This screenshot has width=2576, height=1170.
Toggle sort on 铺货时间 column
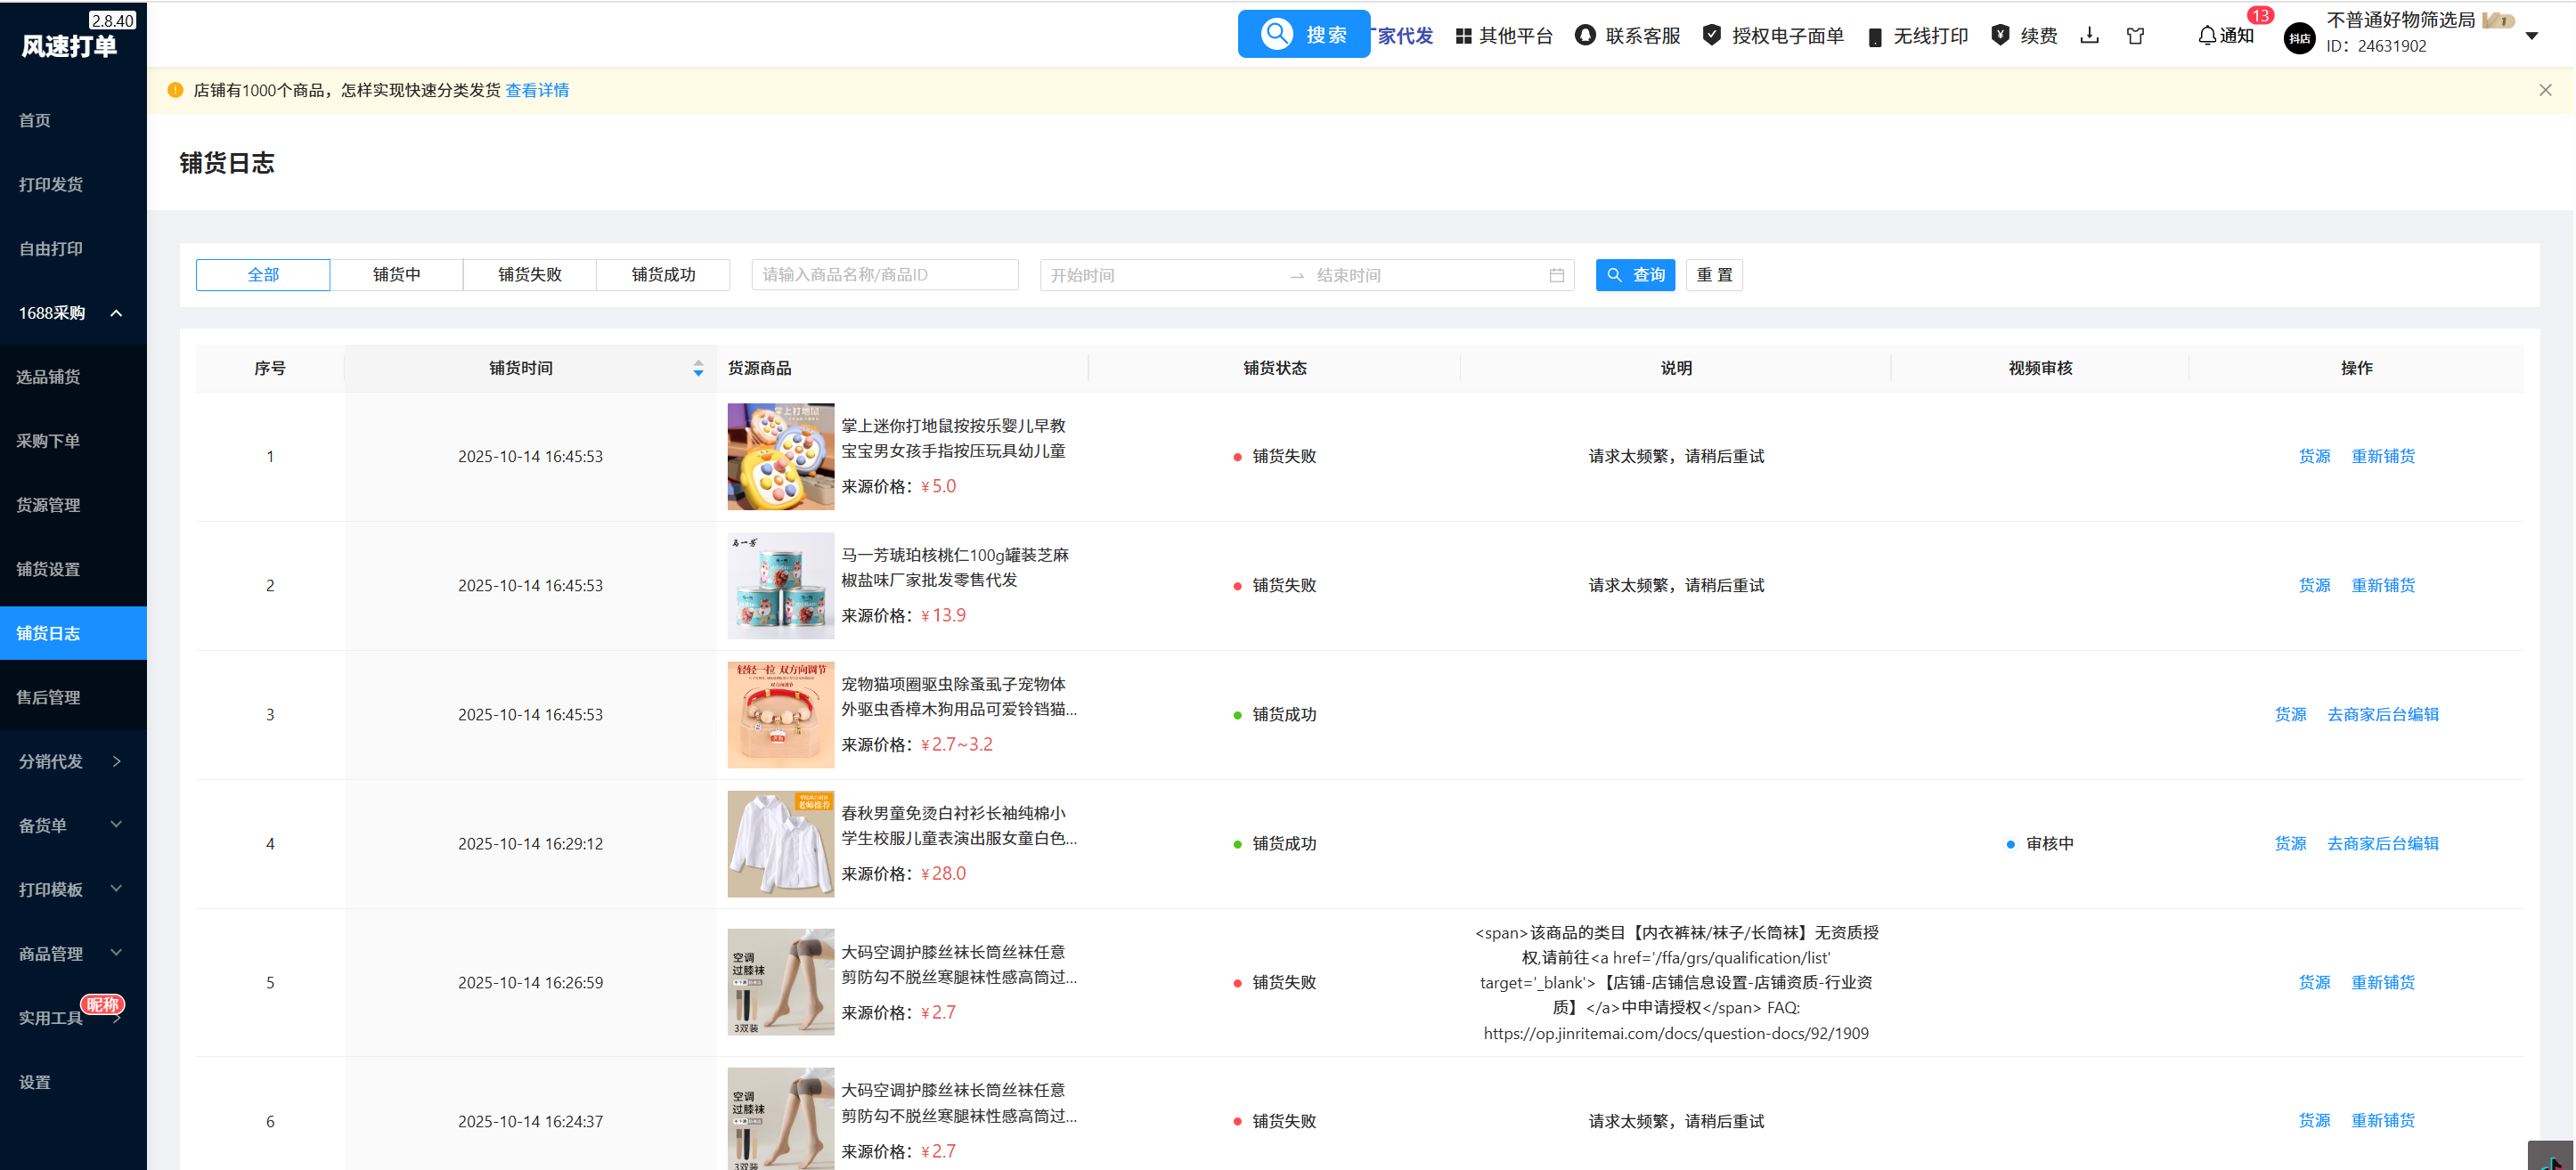[x=698, y=368]
